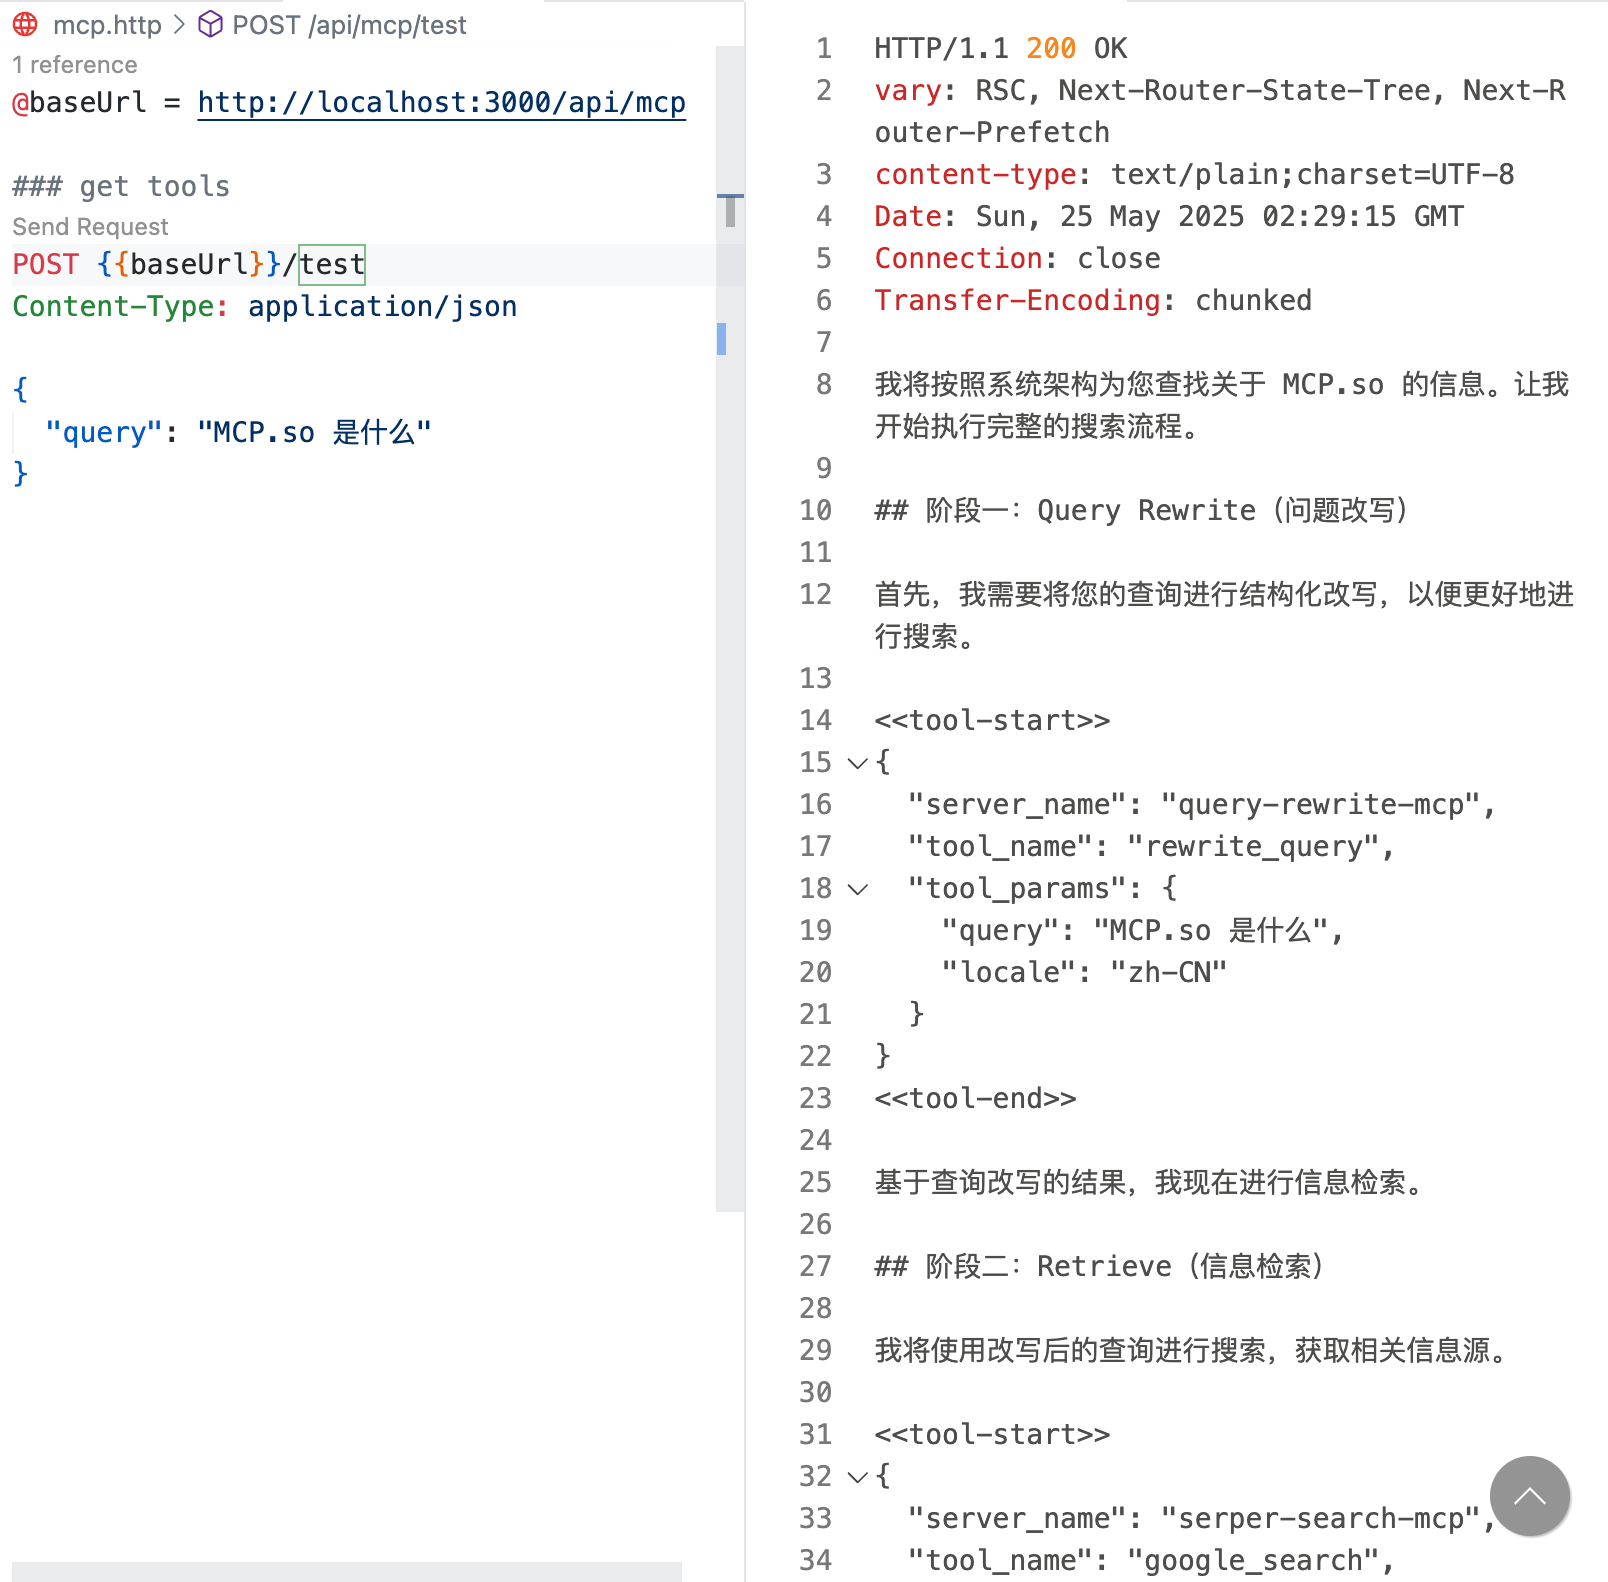Collapse the JSON block at line 15
Screen dimensions: 1608x1582
(857, 763)
